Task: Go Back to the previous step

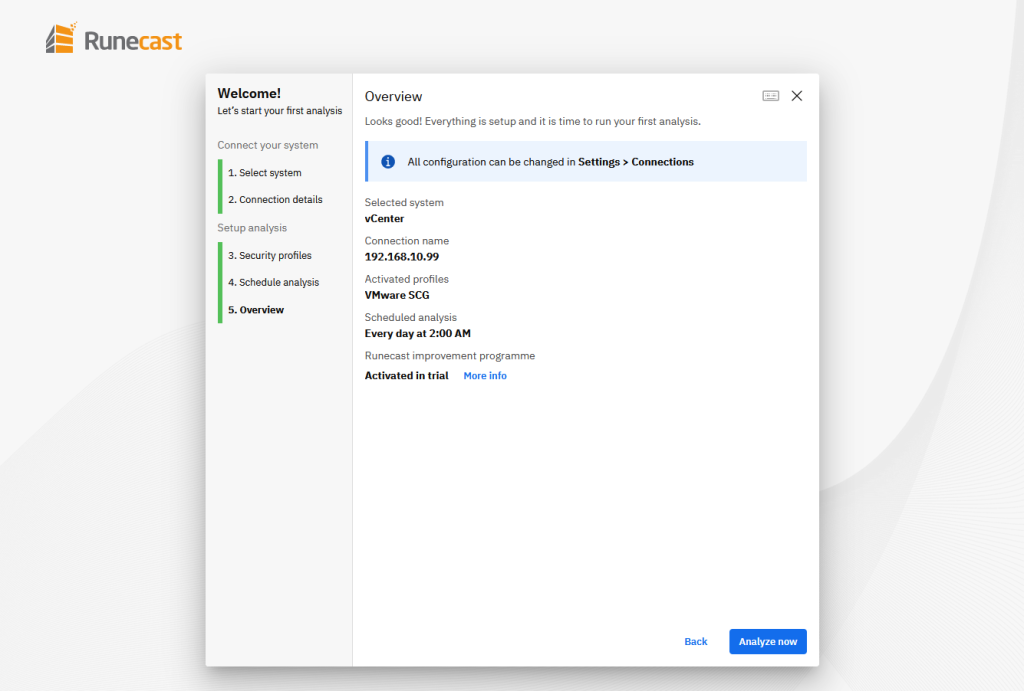Action: click(696, 641)
